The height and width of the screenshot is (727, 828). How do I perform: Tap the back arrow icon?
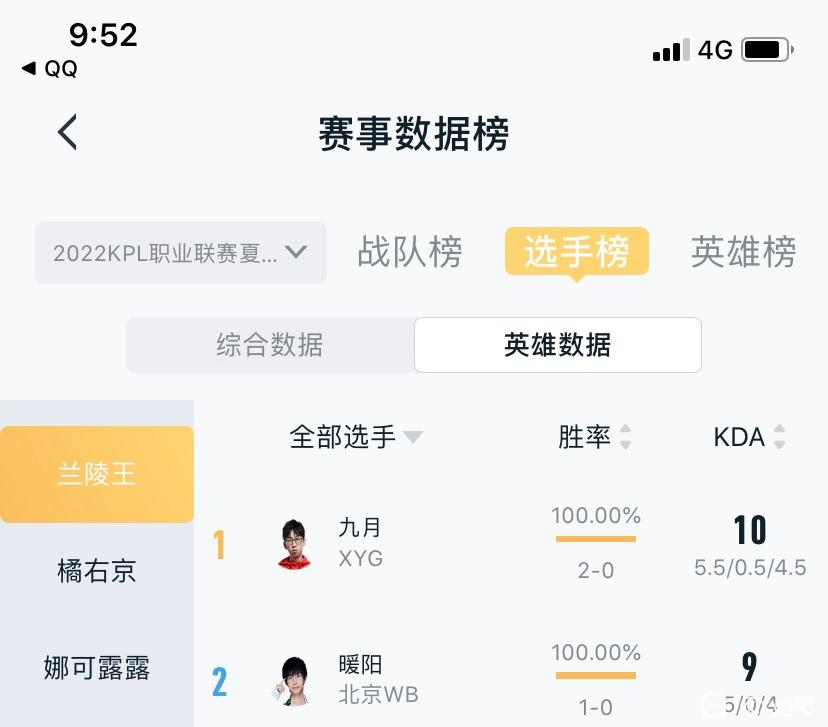[x=68, y=132]
